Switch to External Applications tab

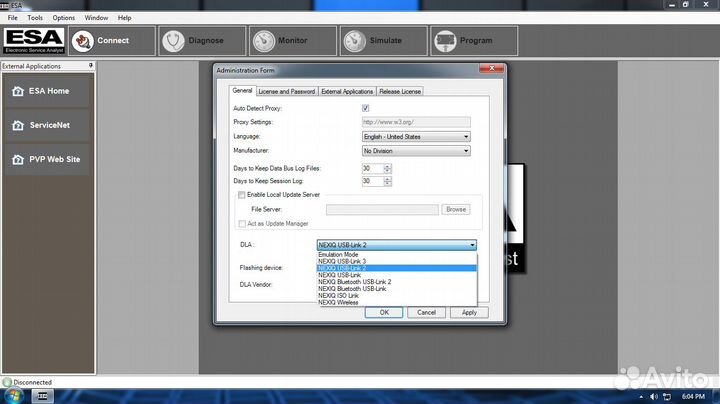point(347,91)
